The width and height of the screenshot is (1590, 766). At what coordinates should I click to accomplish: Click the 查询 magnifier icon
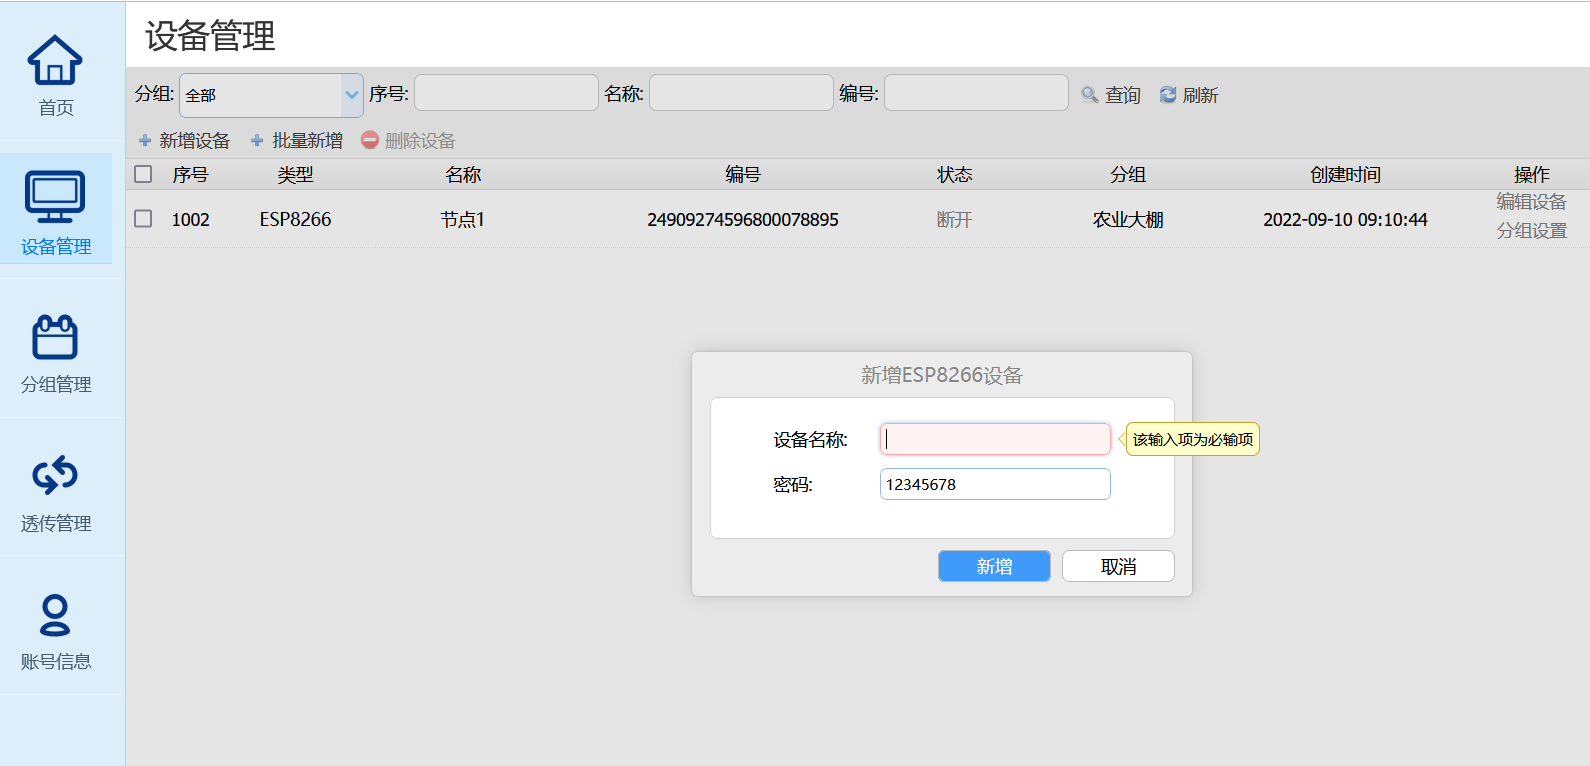pyautogui.click(x=1090, y=95)
